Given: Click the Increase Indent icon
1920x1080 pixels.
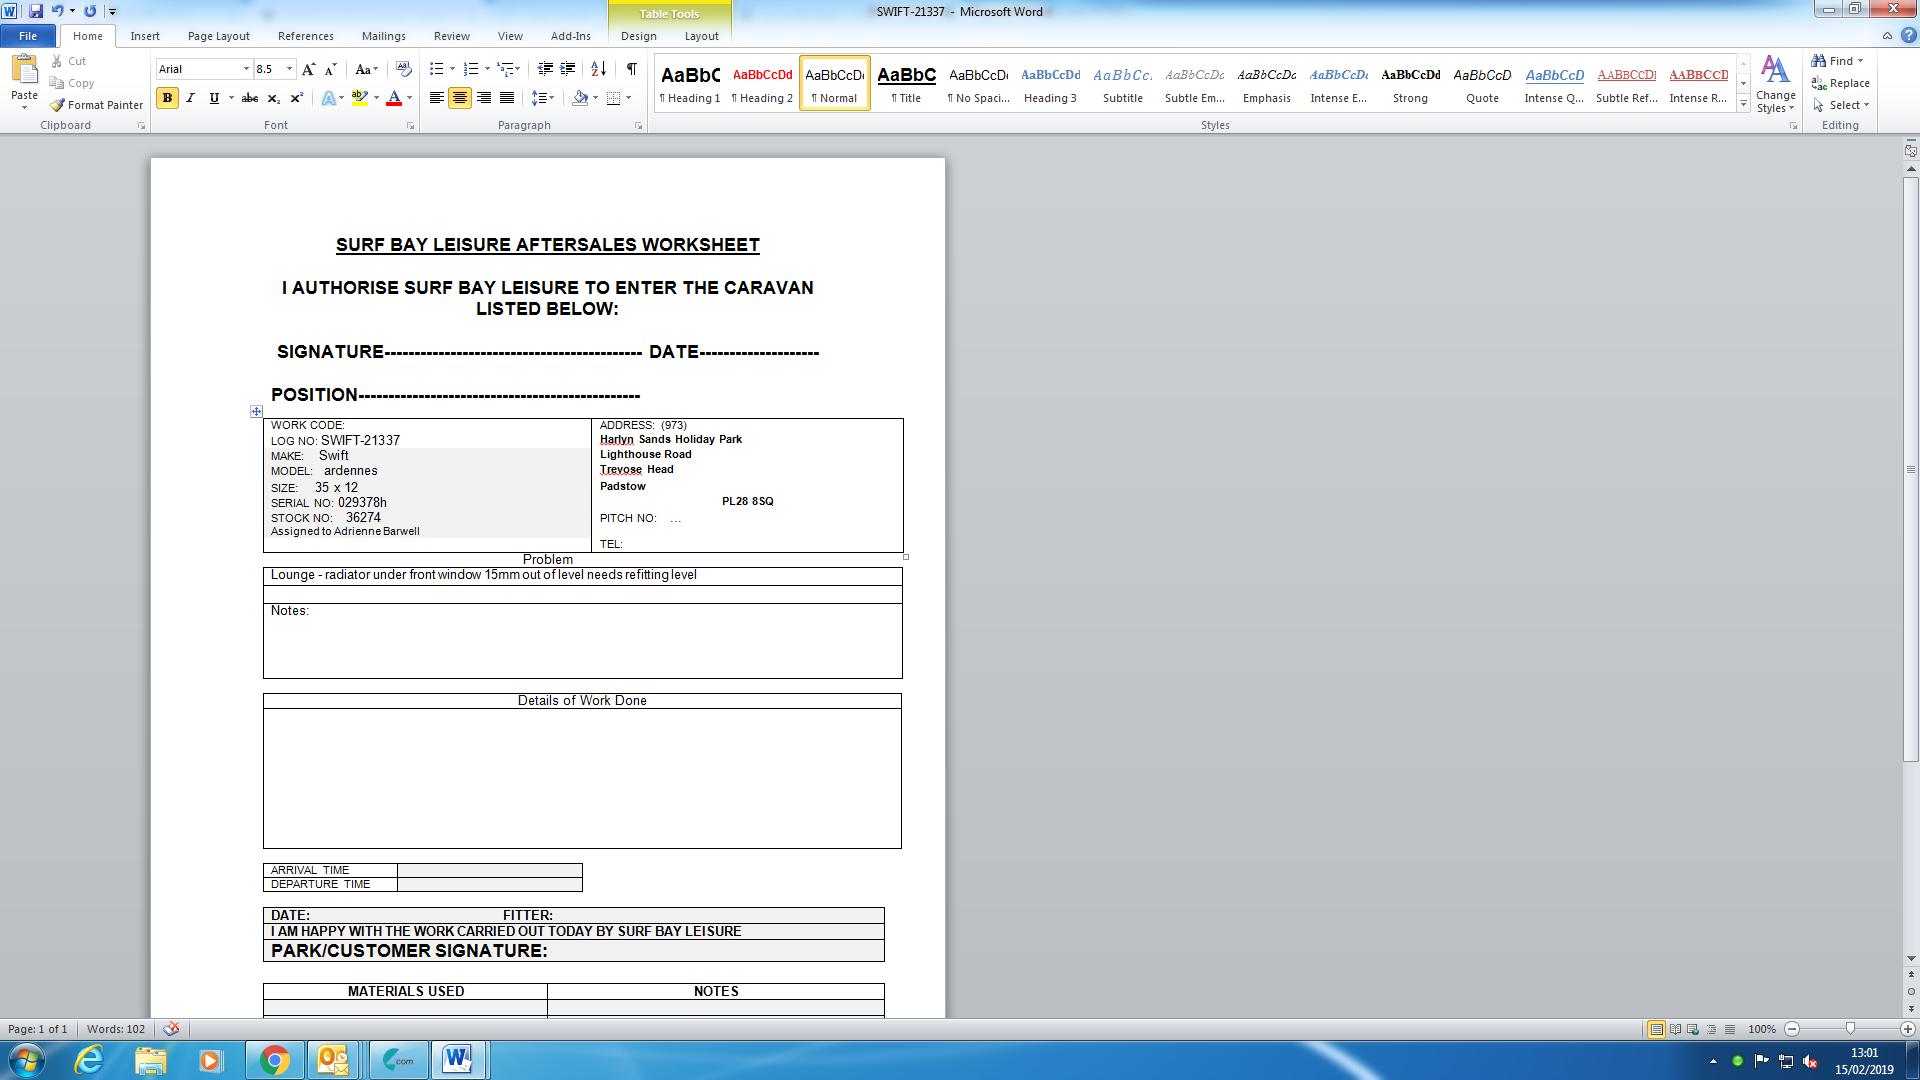Looking at the screenshot, I should pos(567,69).
